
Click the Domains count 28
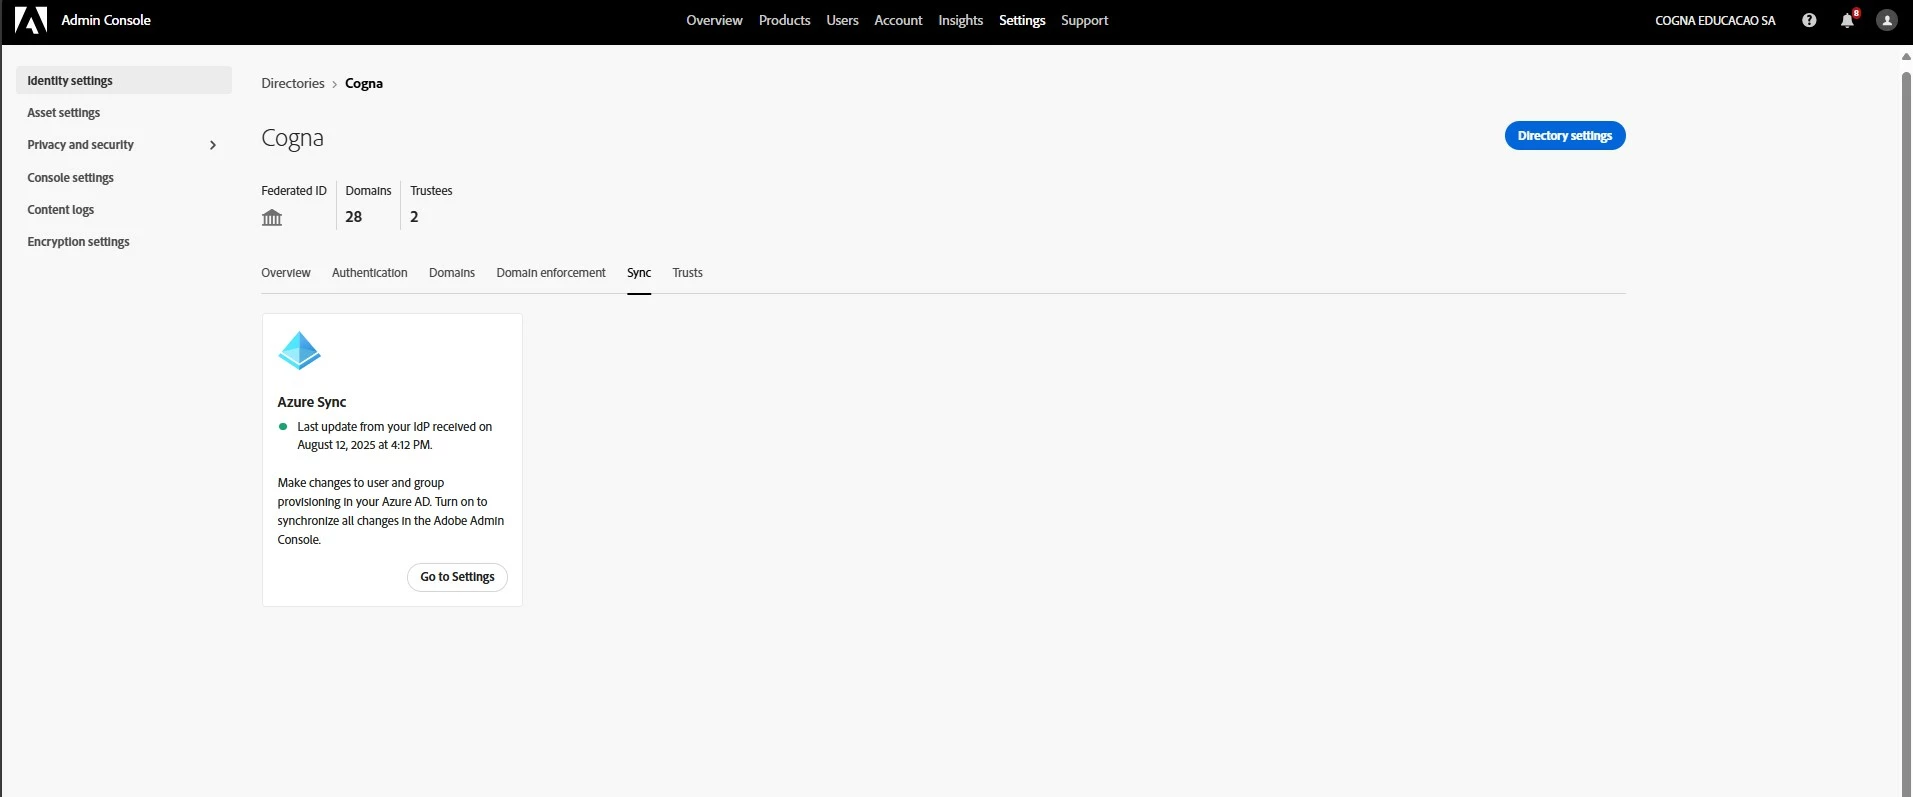point(354,217)
